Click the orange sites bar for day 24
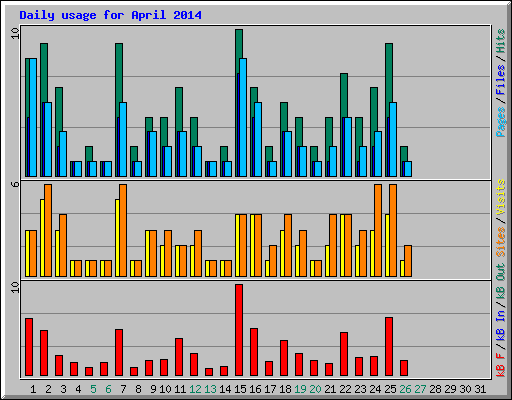This screenshot has width=512, height=400. coord(378,230)
